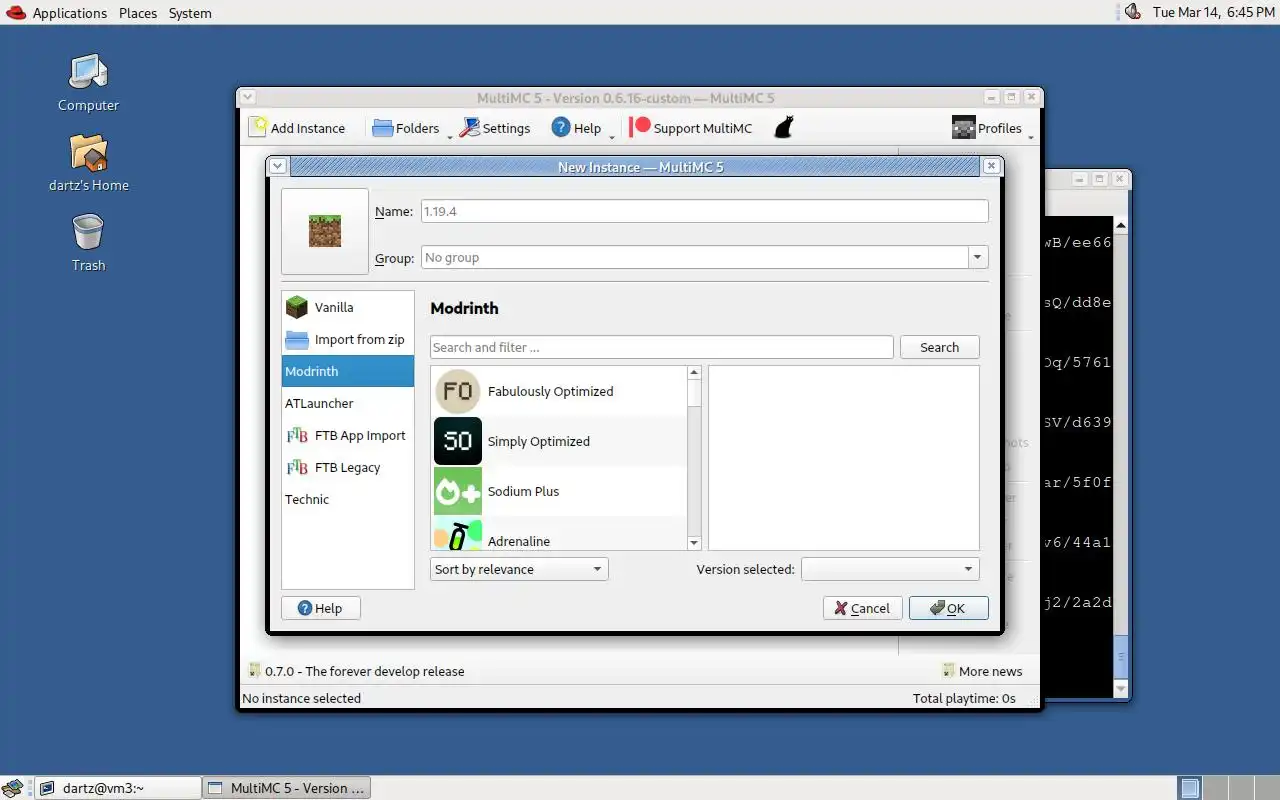Select the Adrenaline modpack
The height and width of the screenshot is (800, 1280).
pos(559,533)
